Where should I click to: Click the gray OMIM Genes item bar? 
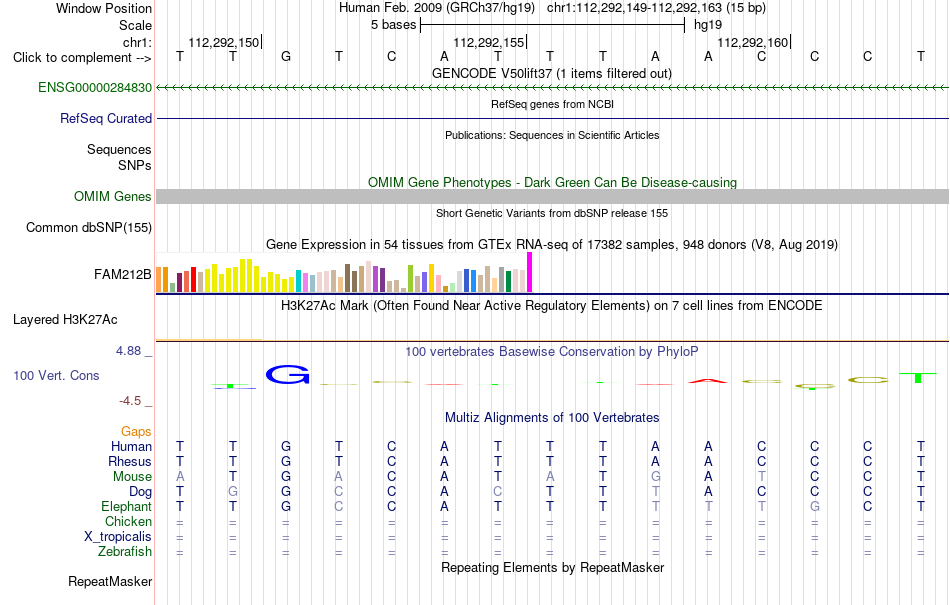tap(552, 196)
